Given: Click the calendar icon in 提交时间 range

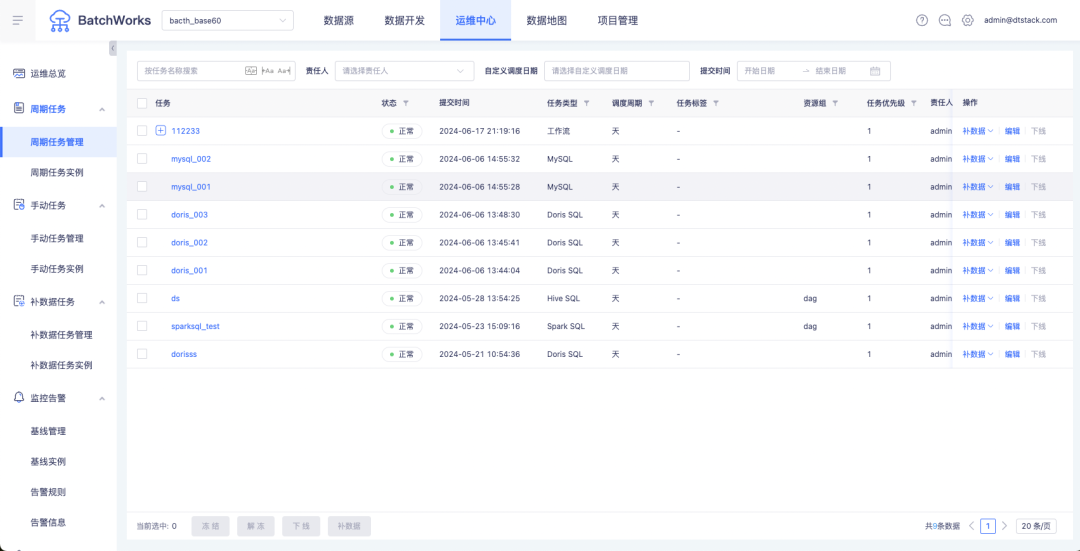Looking at the screenshot, I should tap(875, 71).
